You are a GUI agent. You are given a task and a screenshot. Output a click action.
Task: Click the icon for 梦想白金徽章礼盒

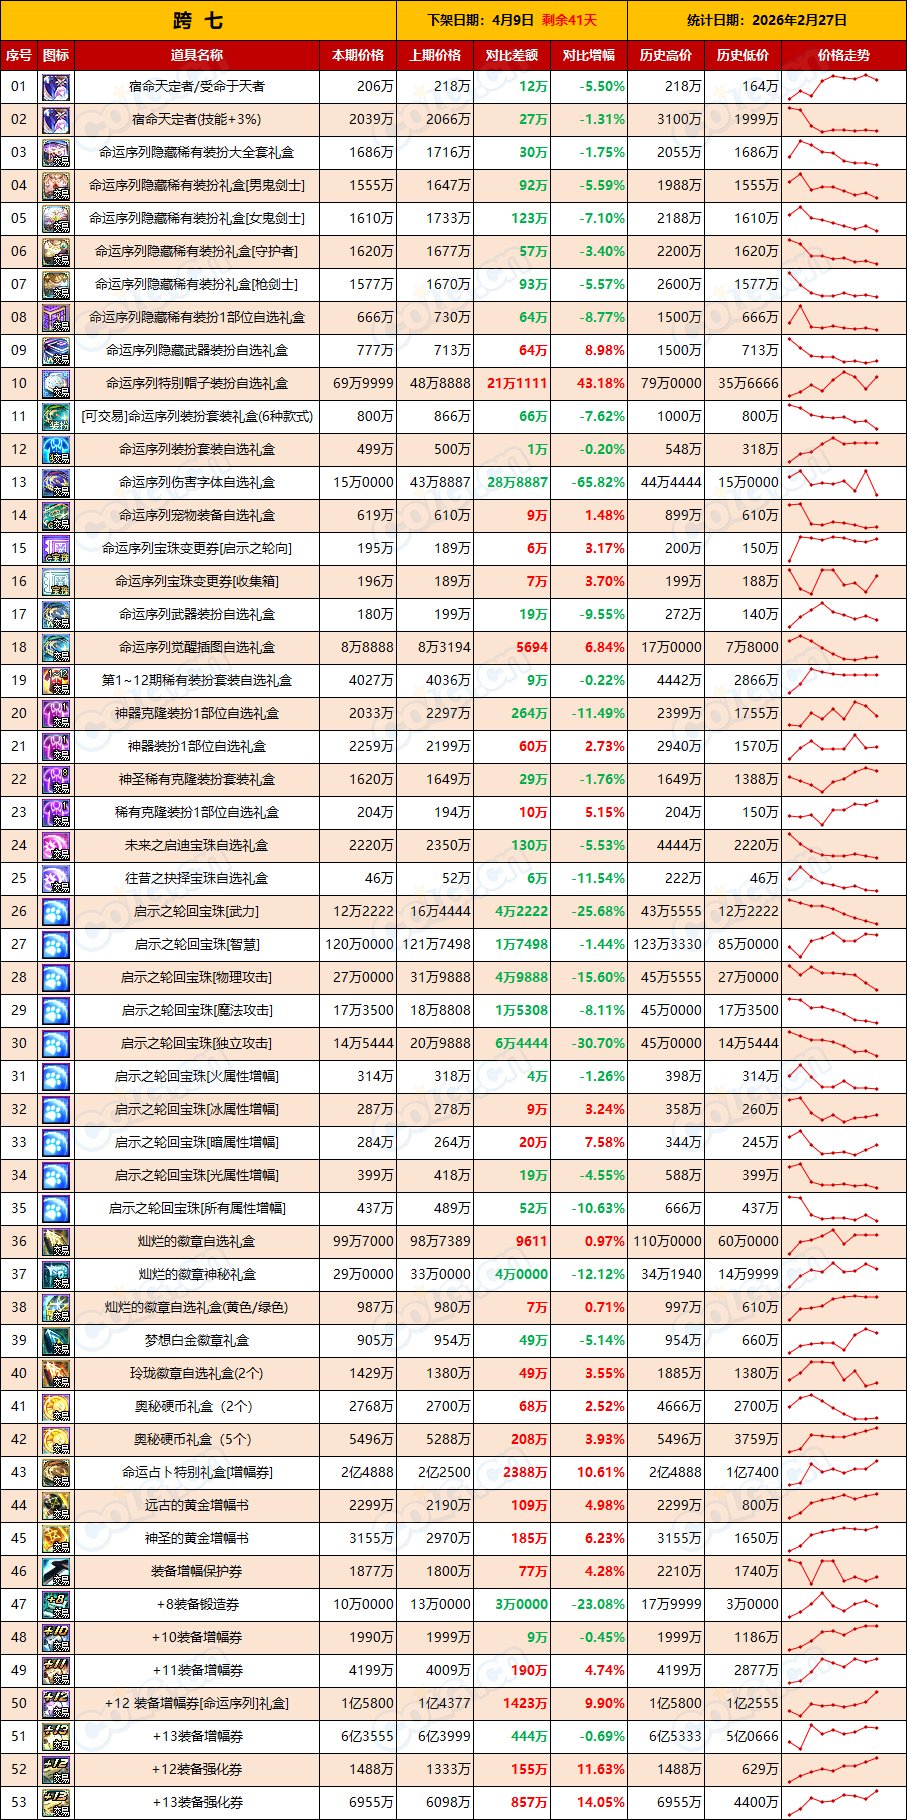tap(56, 1341)
